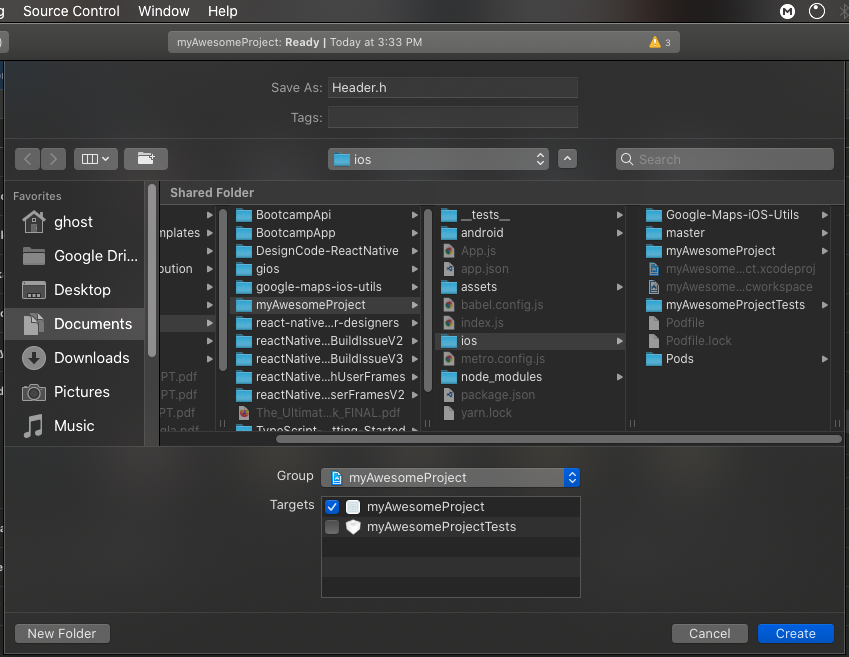Click the circular status icon in menu bar

[x=817, y=11]
